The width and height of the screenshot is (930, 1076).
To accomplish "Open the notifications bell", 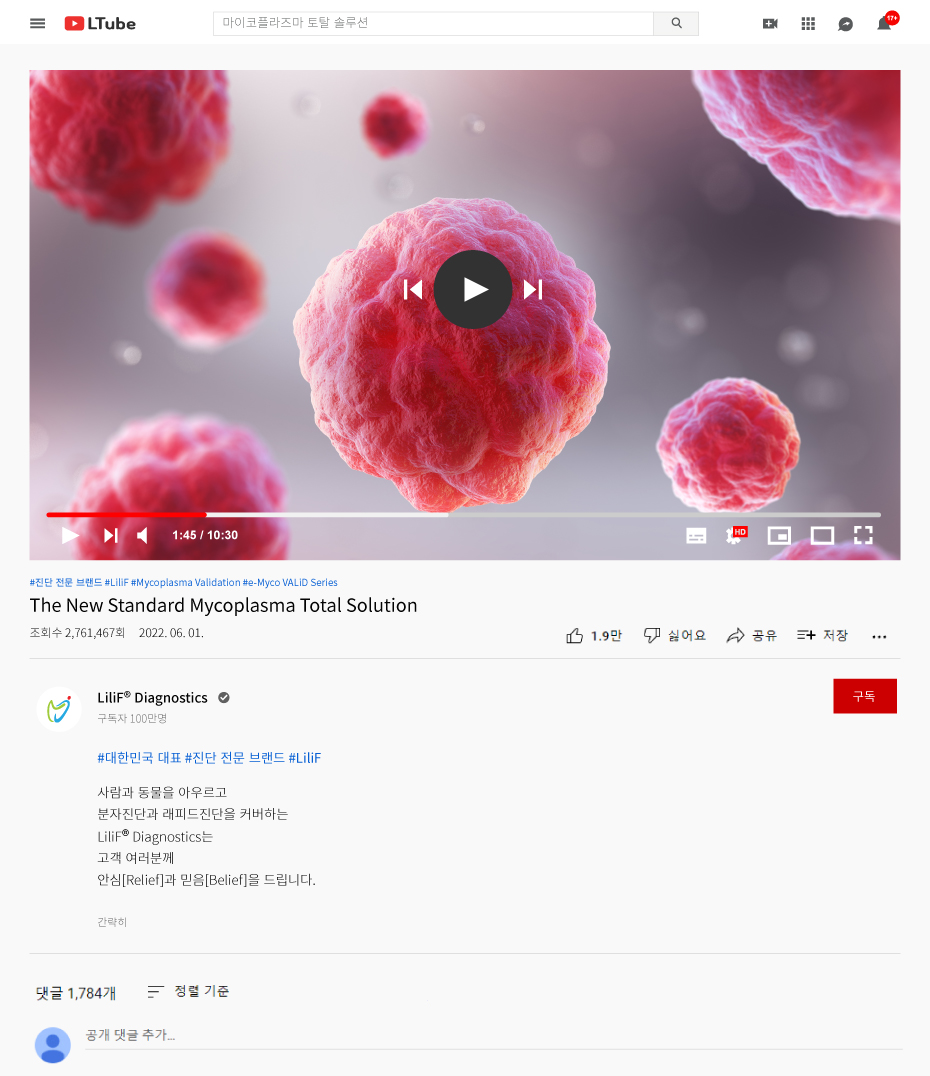I will click(x=885, y=23).
